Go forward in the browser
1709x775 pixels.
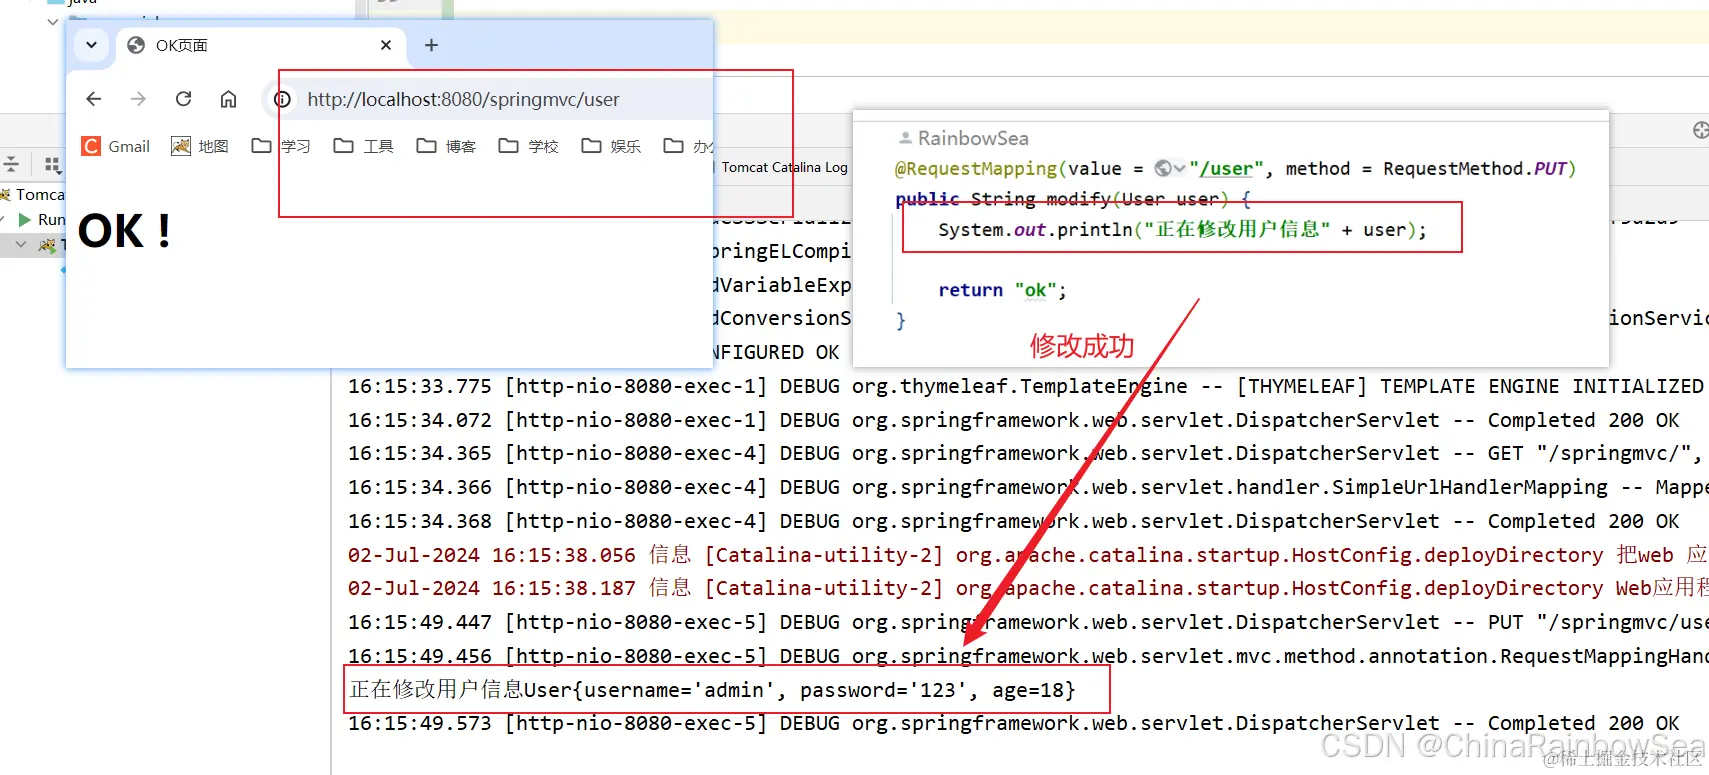[x=138, y=99]
